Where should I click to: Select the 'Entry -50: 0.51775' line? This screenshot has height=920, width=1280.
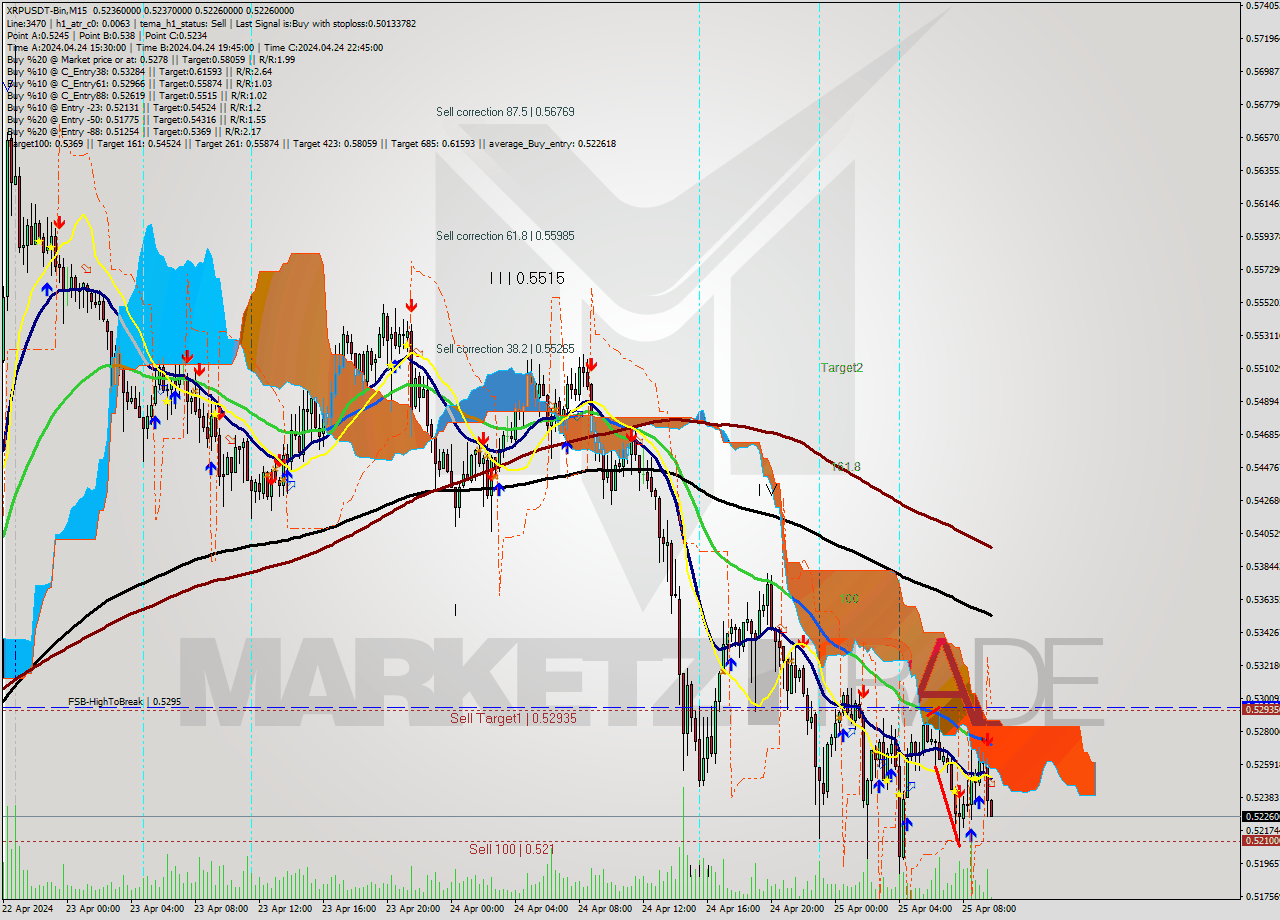point(136,119)
